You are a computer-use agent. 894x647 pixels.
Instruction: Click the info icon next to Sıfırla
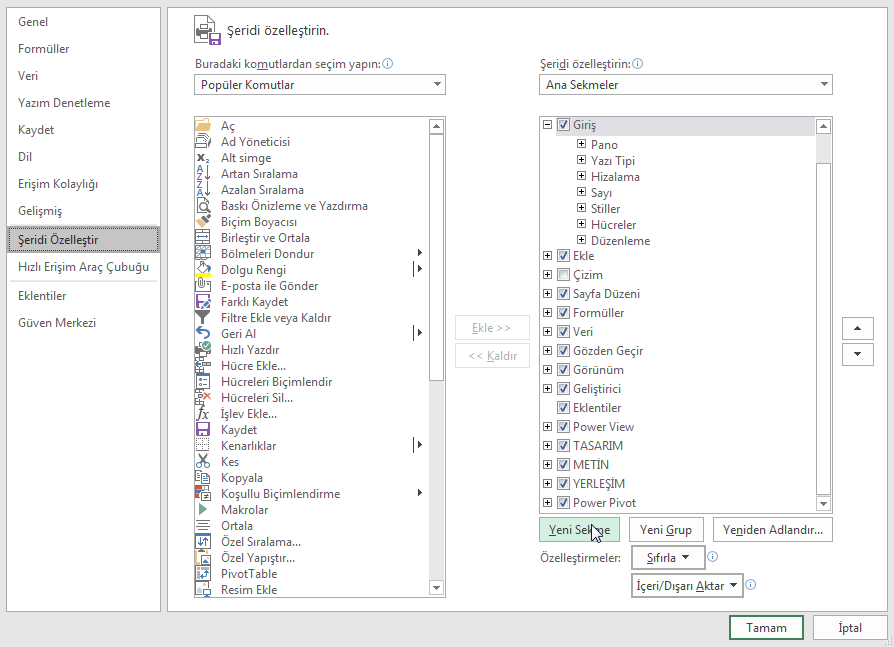point(713,557)
